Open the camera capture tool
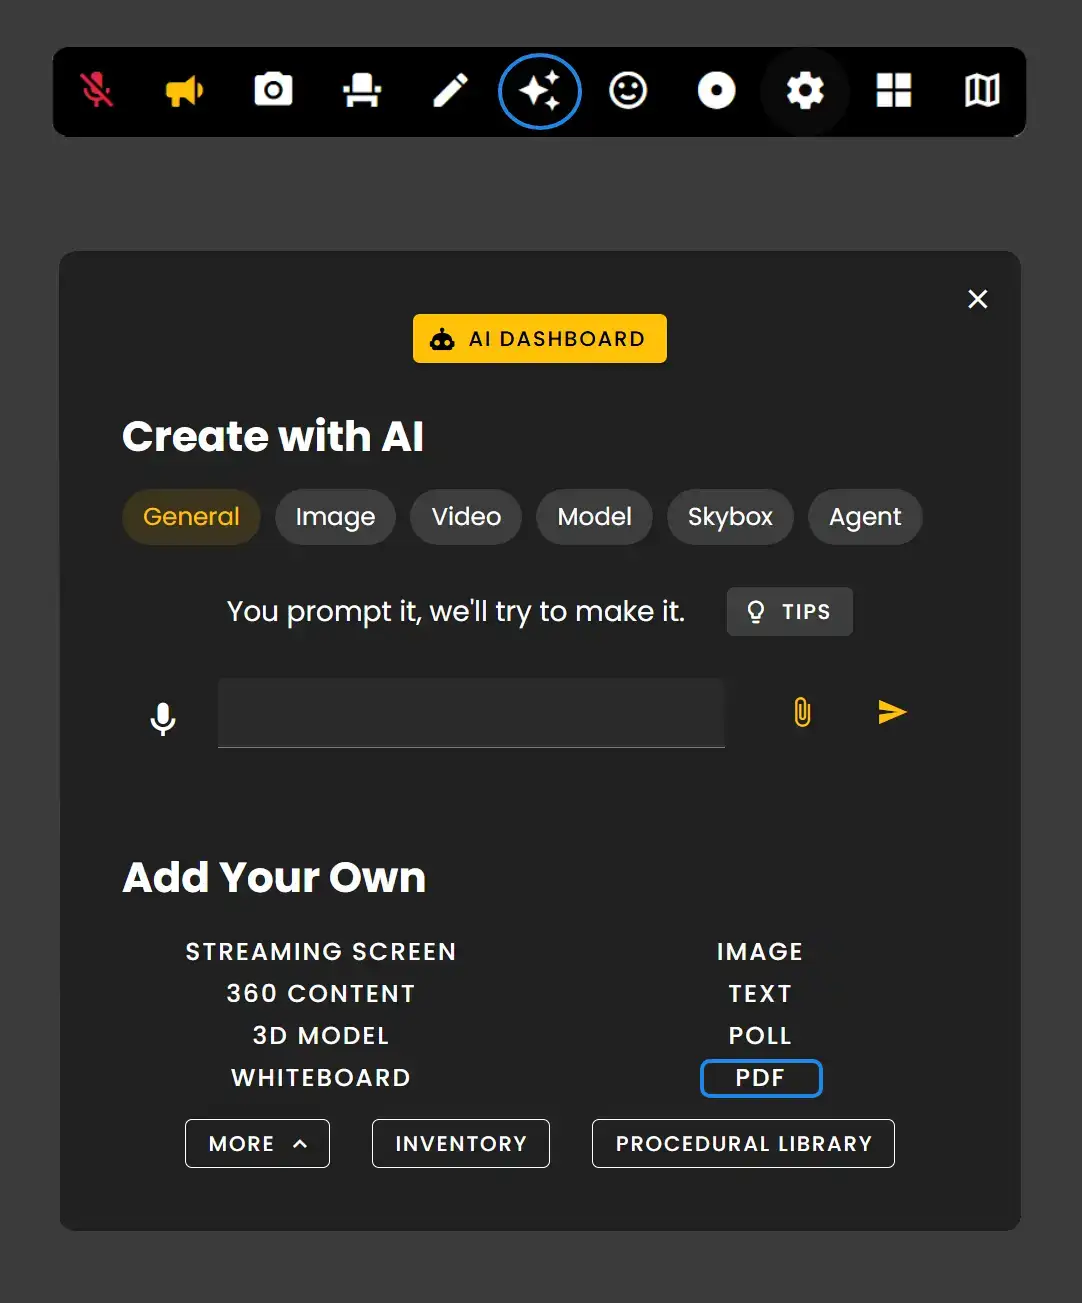 point(273,91)
